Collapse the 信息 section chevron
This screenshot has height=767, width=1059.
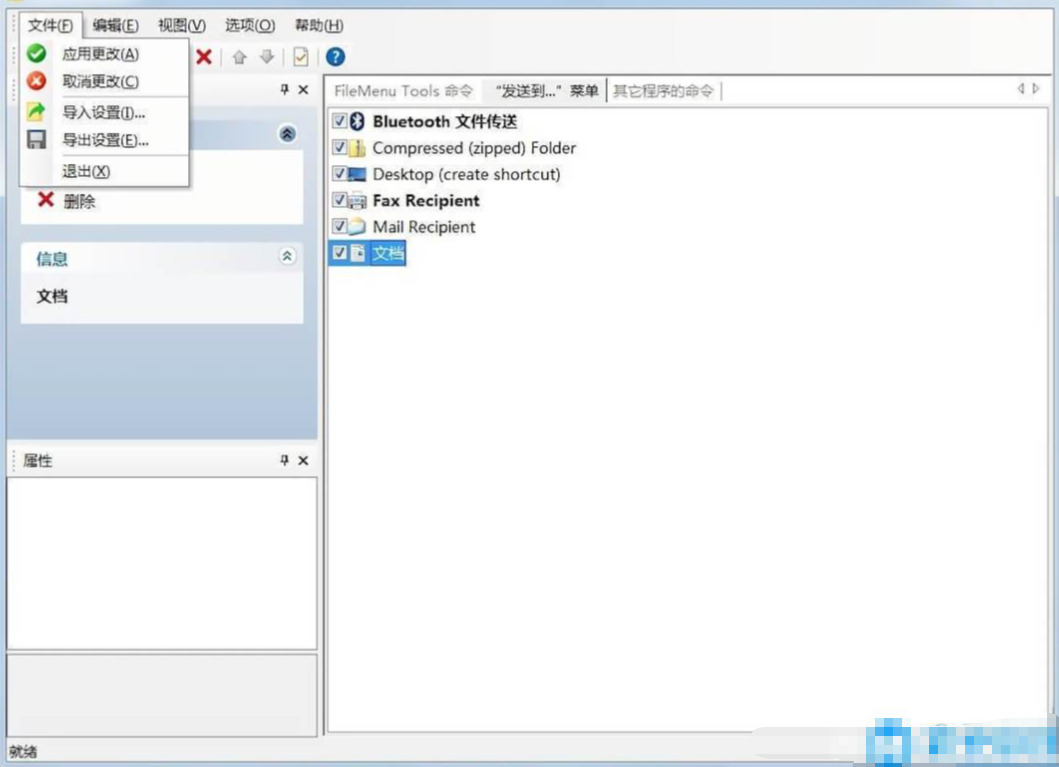[x=287, y=256]
